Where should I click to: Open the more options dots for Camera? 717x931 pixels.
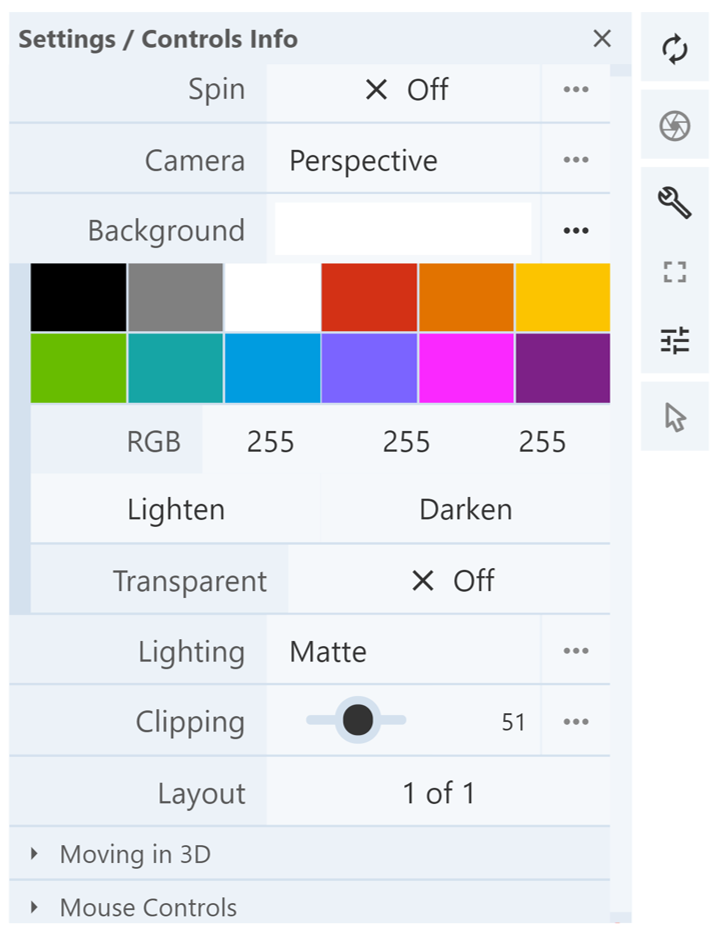[x=575, y=160]
